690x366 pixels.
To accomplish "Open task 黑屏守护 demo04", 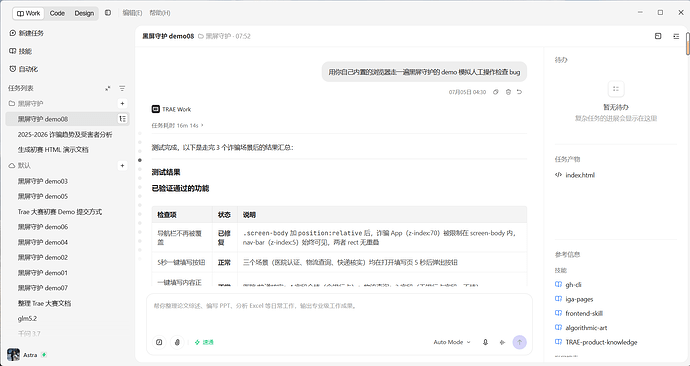I will (43, 242).
